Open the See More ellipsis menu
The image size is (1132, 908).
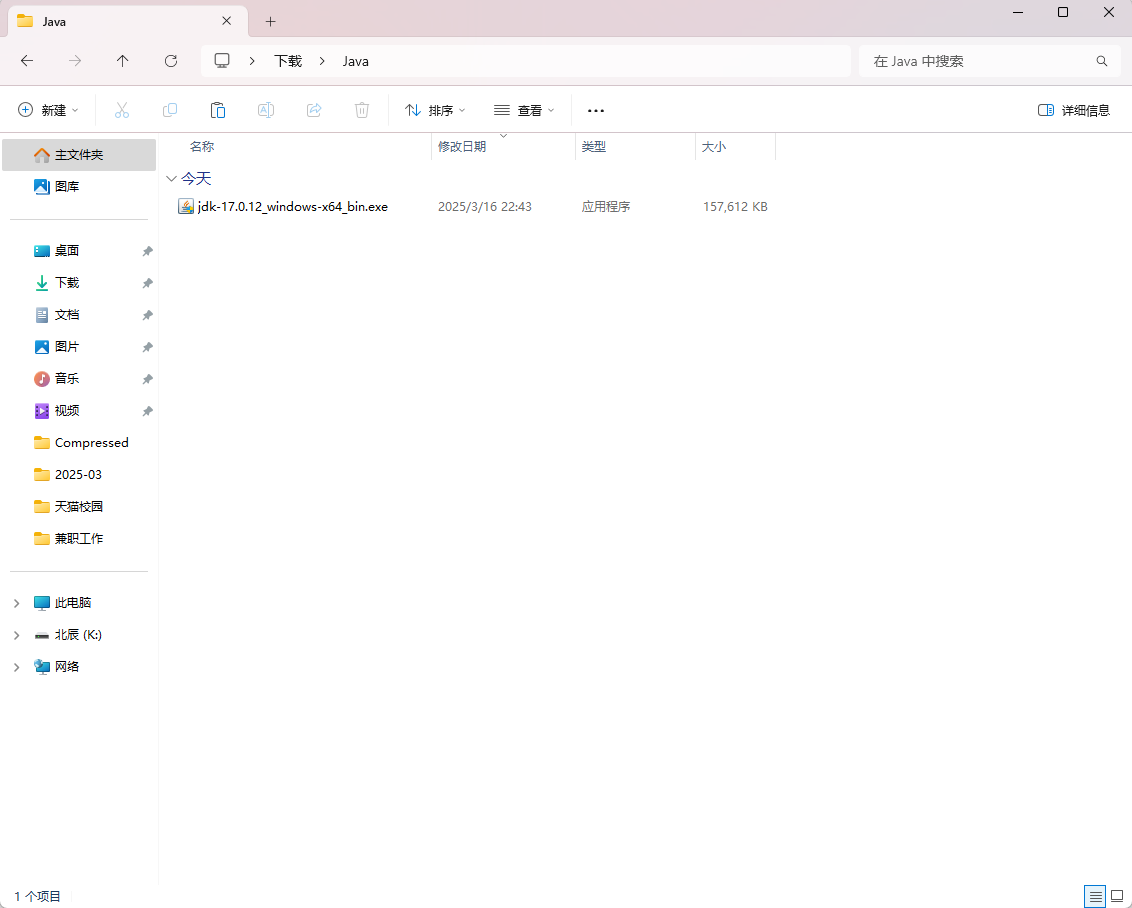point(596,110)
